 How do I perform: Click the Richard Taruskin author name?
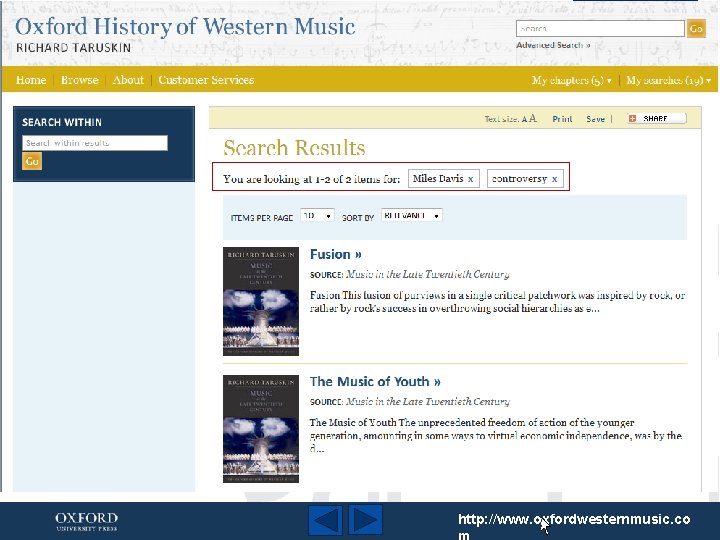pyautogui.click(x=73, y=48)
